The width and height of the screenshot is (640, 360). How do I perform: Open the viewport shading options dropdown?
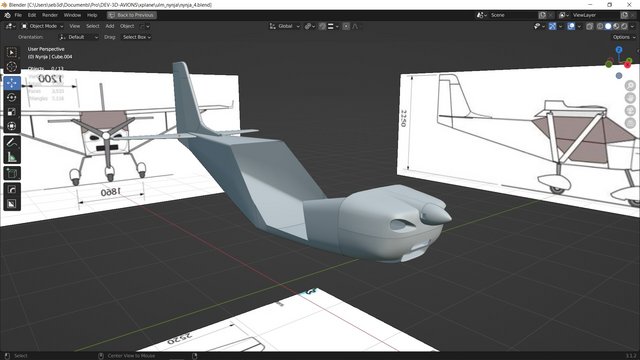pos(633,26)
